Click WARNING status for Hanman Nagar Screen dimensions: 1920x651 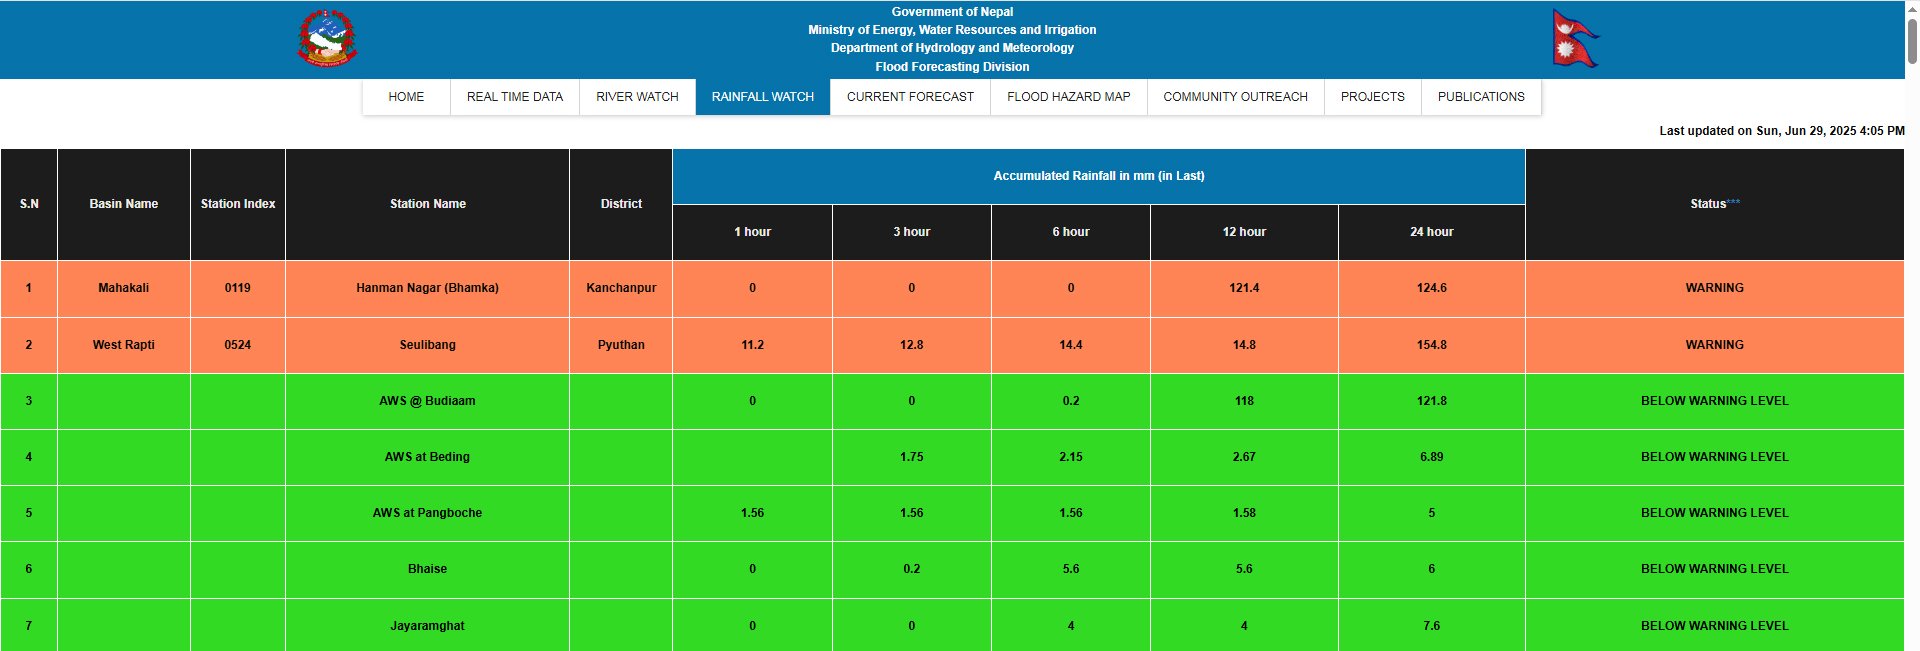pyautogui.click(x=1715, y=288)
